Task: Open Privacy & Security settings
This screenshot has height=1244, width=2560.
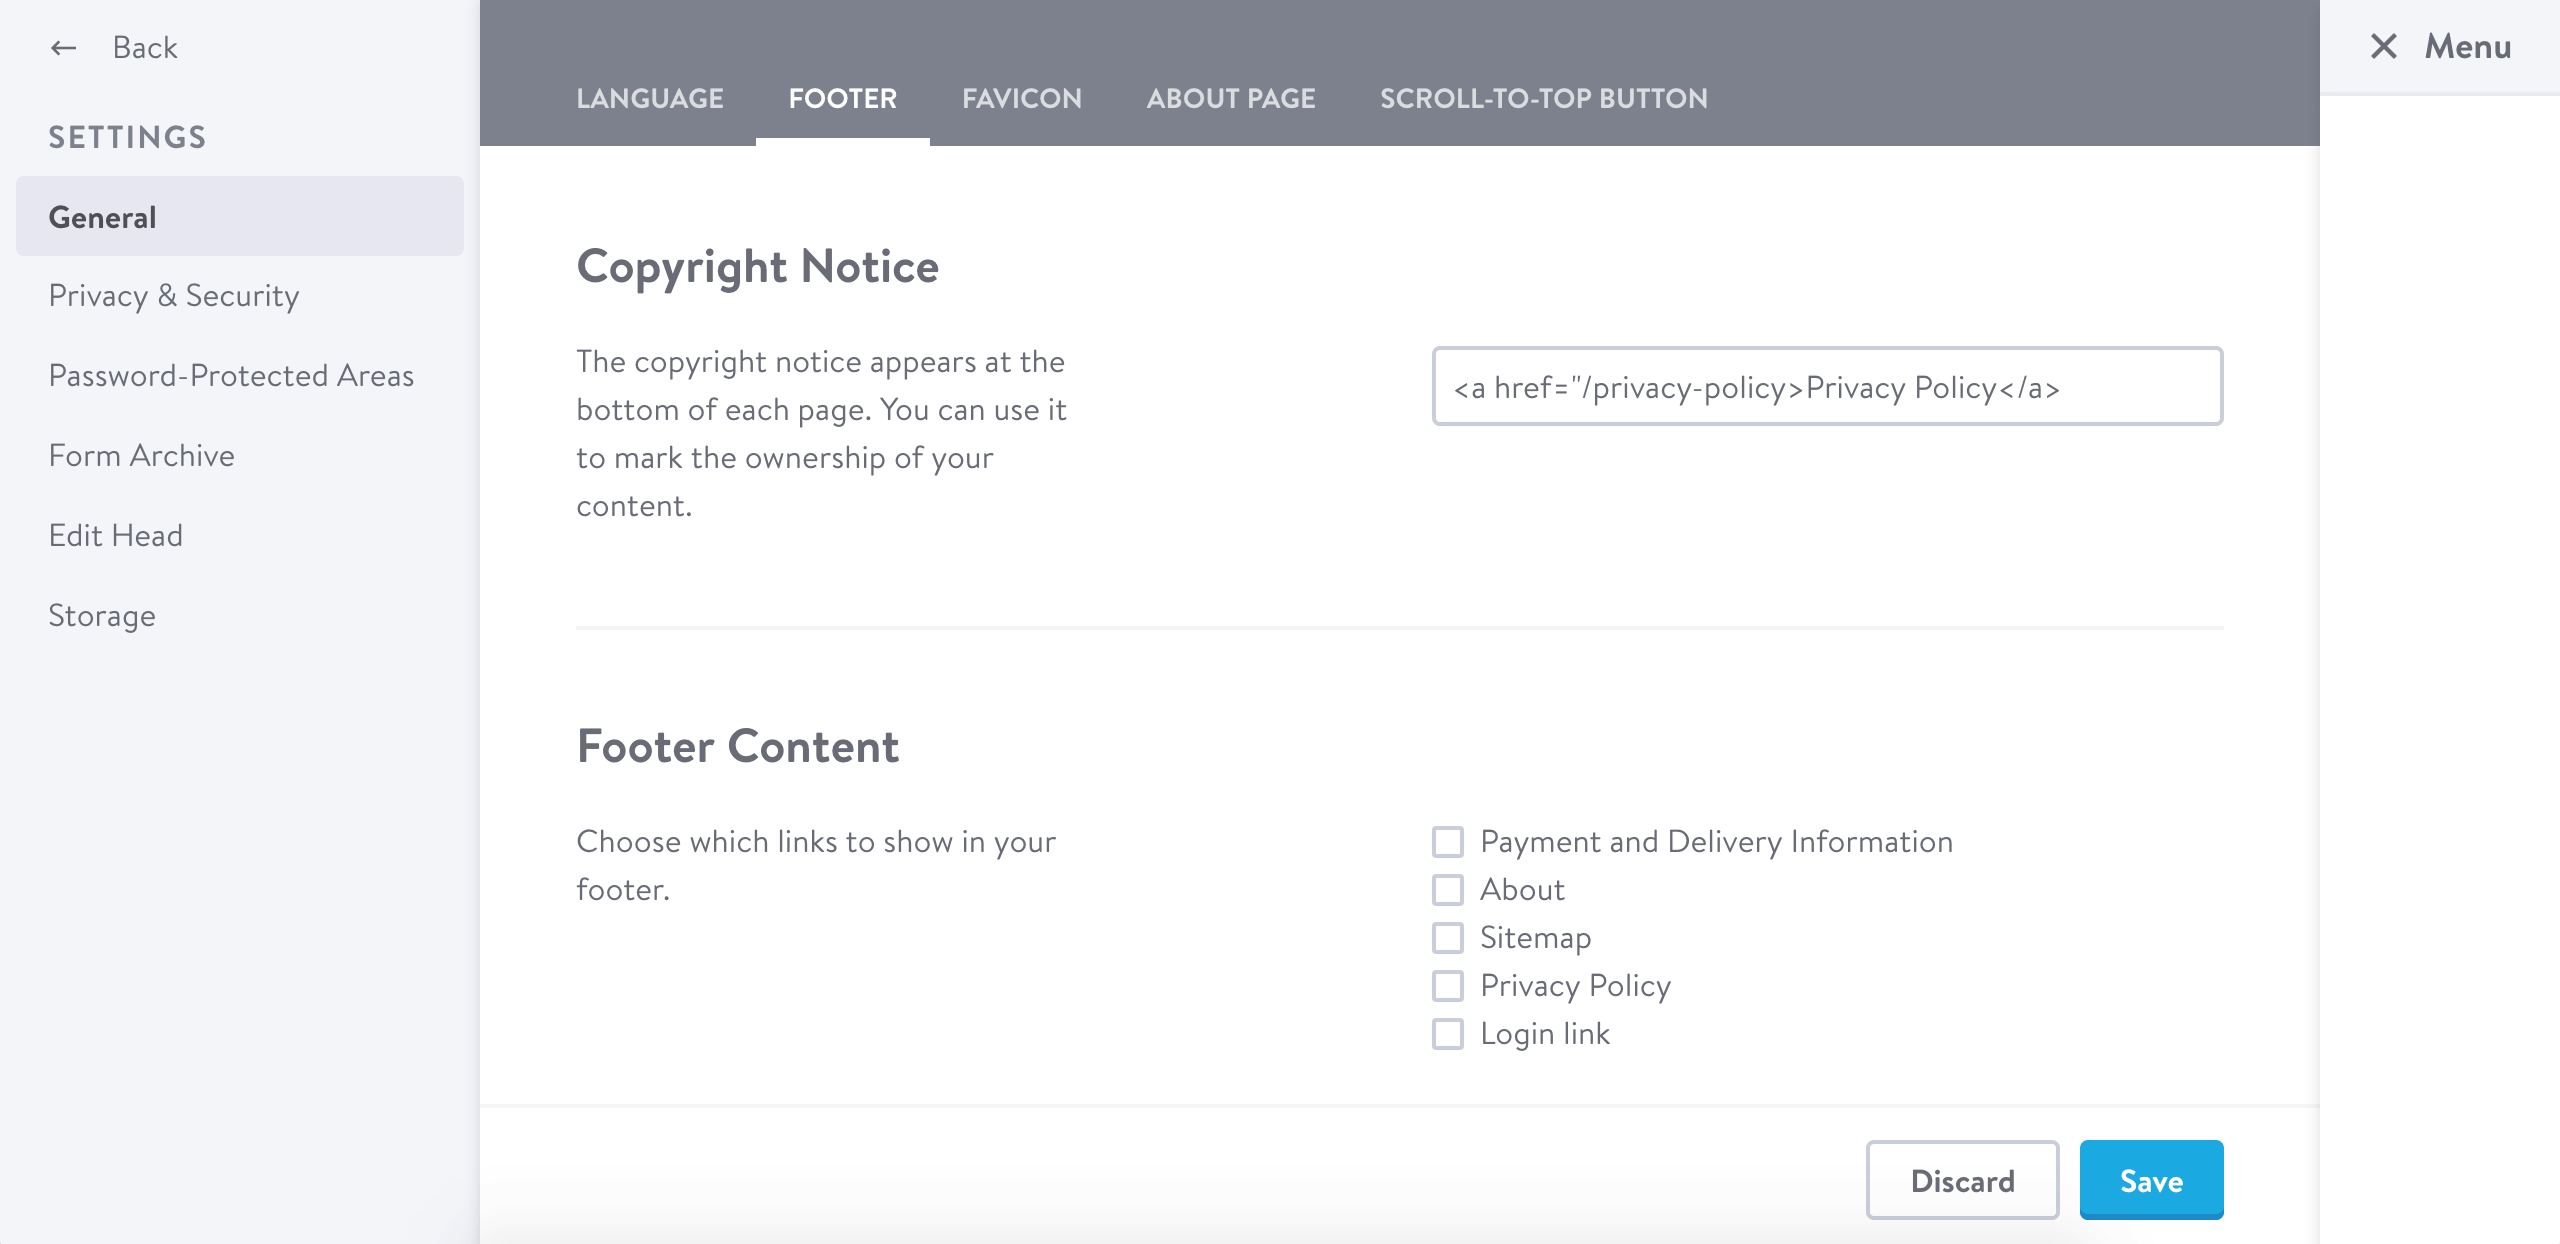Action: click(x=173, y=295)
